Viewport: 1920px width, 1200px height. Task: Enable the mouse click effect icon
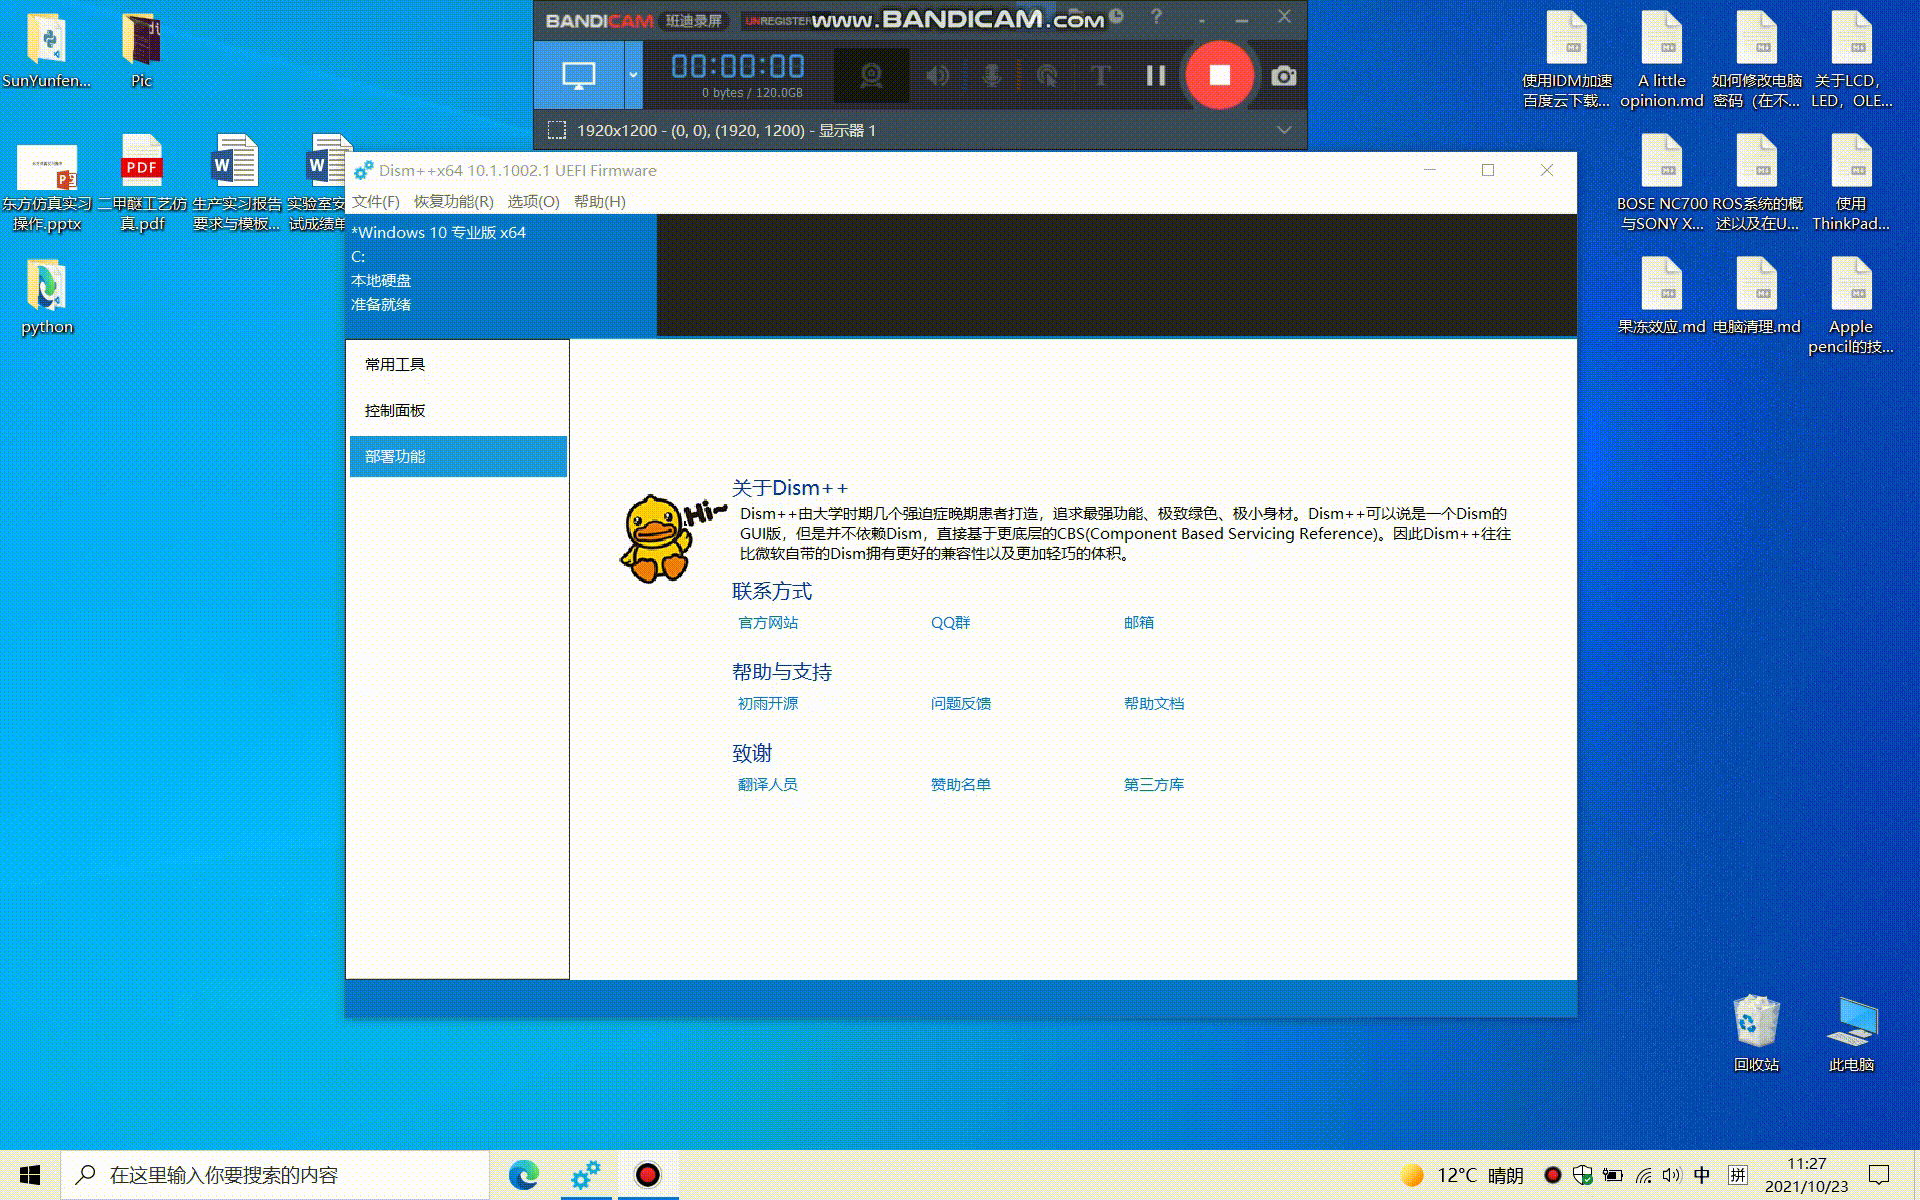point(1047,76)
